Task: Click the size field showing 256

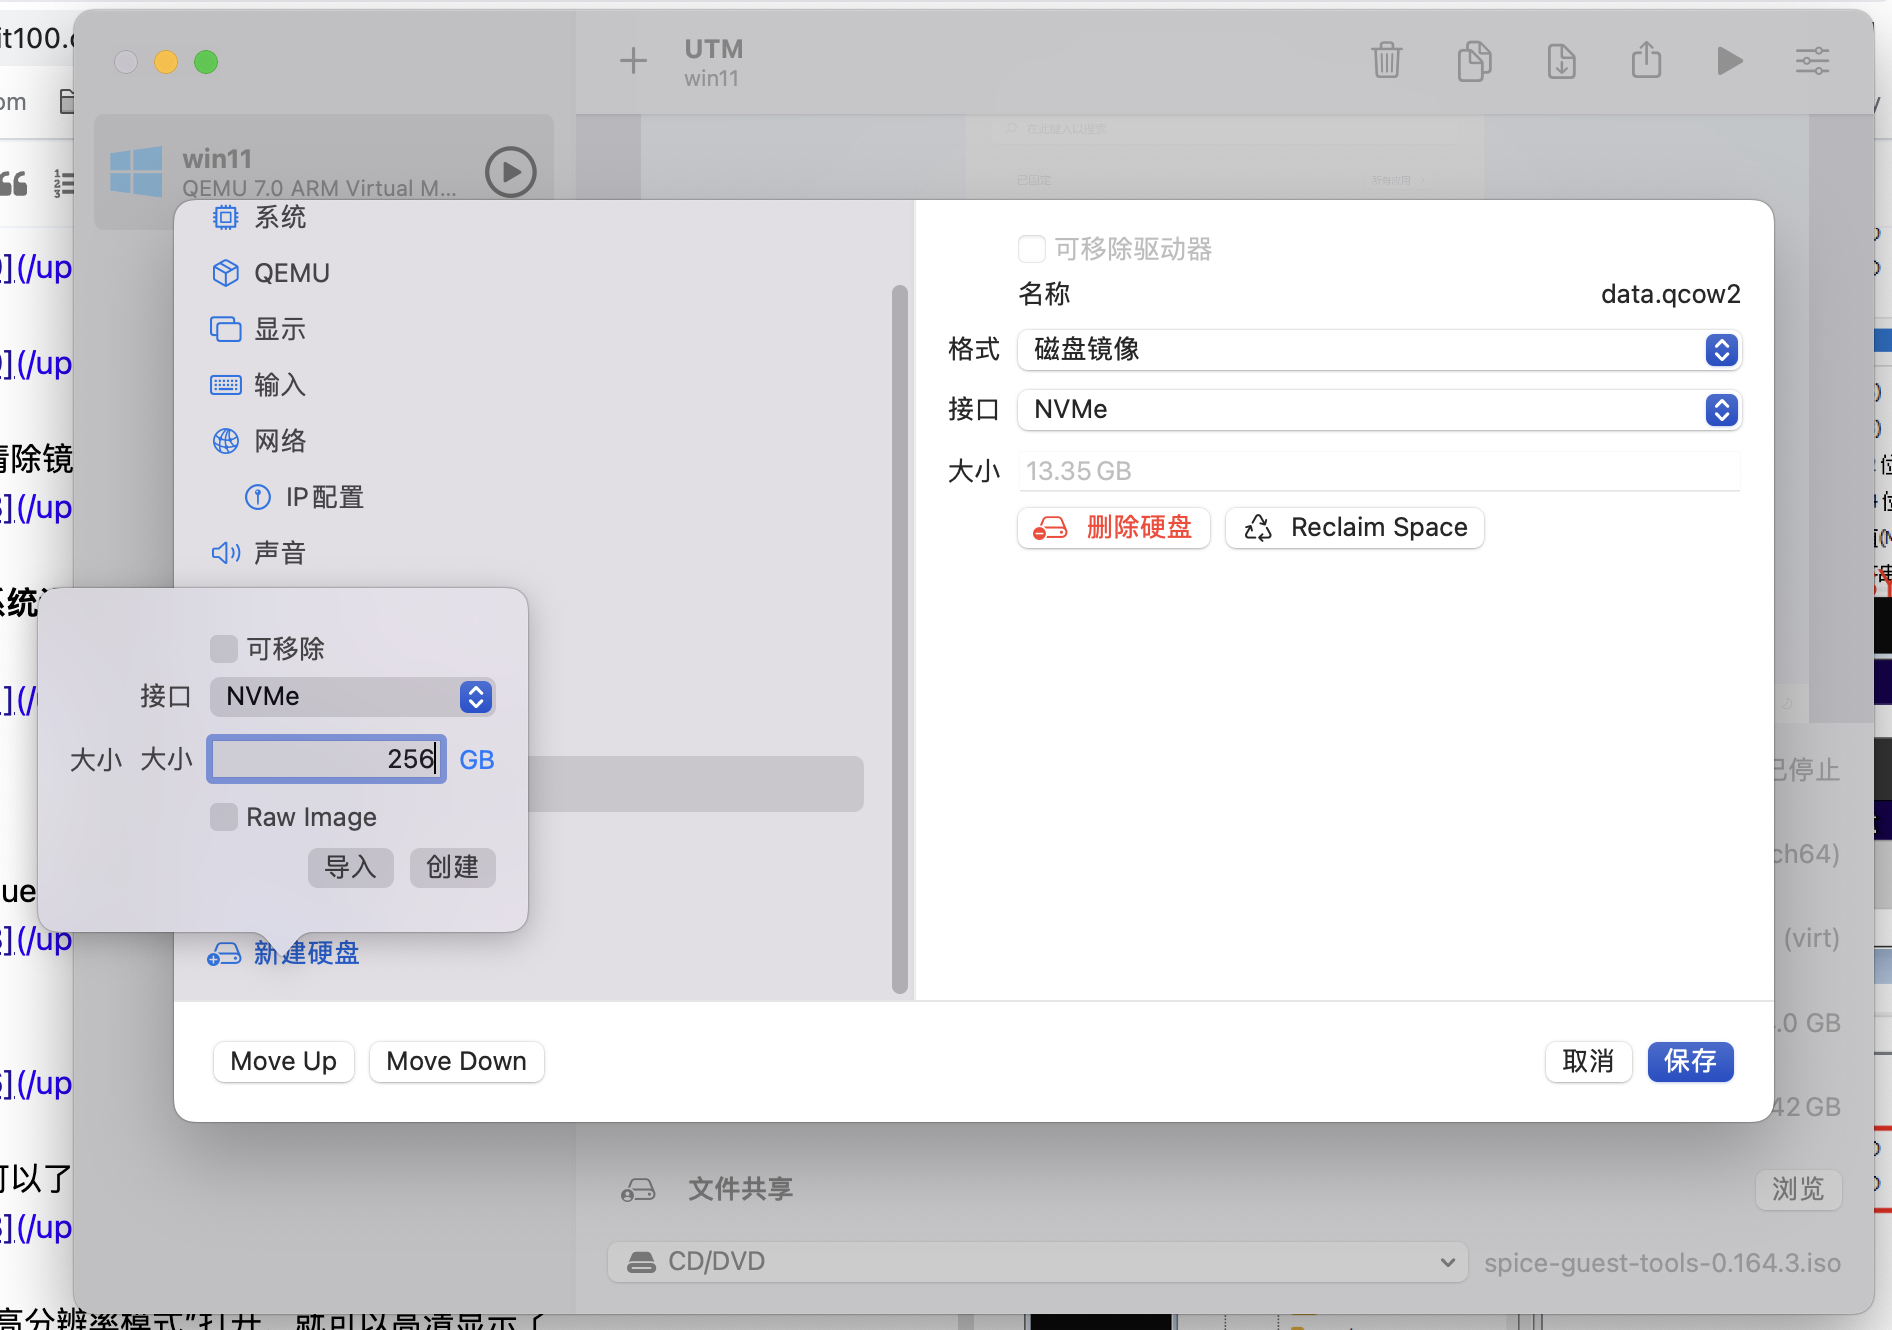Action: [326, 759]
